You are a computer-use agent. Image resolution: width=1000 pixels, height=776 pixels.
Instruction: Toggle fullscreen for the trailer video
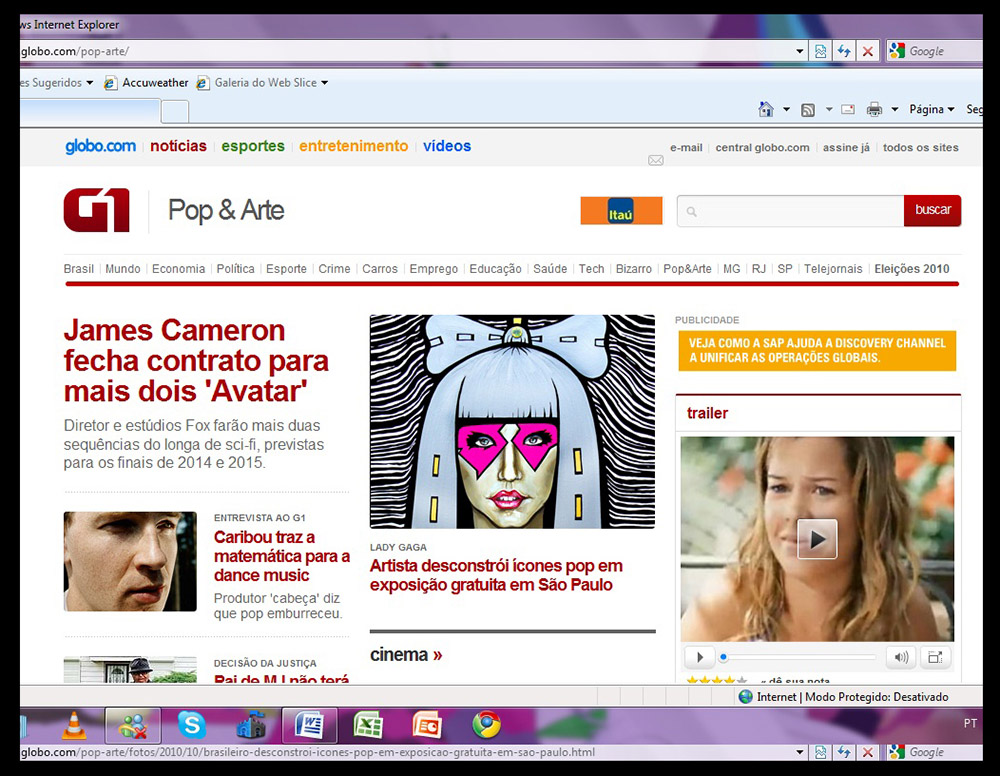tap(935, 657)
